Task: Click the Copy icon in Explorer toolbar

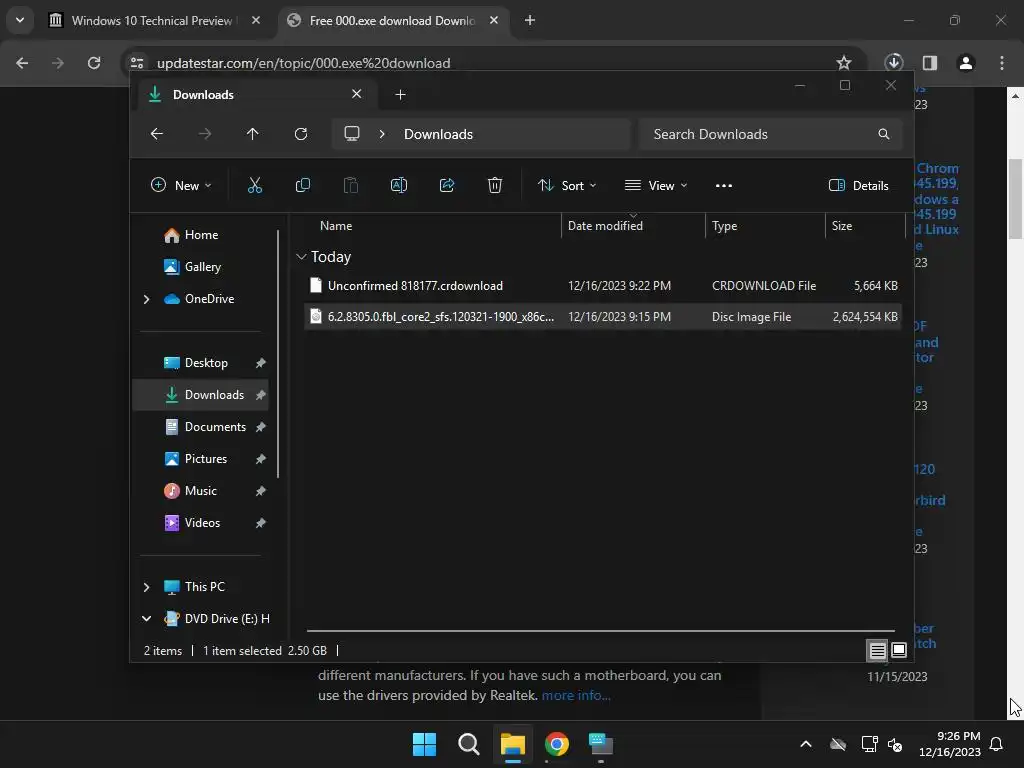Action: click(302, 185)
